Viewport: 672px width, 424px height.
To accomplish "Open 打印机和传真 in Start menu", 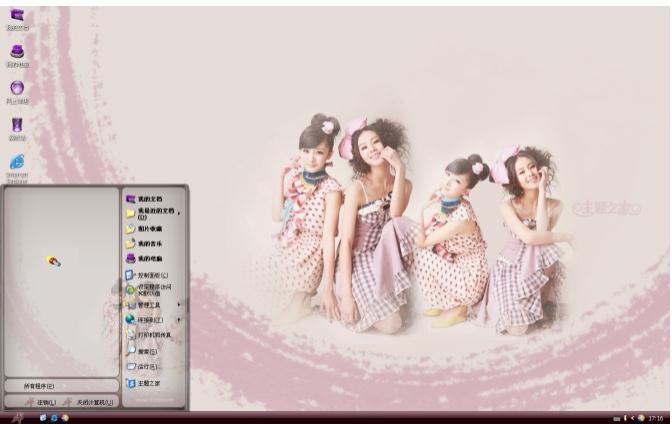I will click(x=149, y=335).
